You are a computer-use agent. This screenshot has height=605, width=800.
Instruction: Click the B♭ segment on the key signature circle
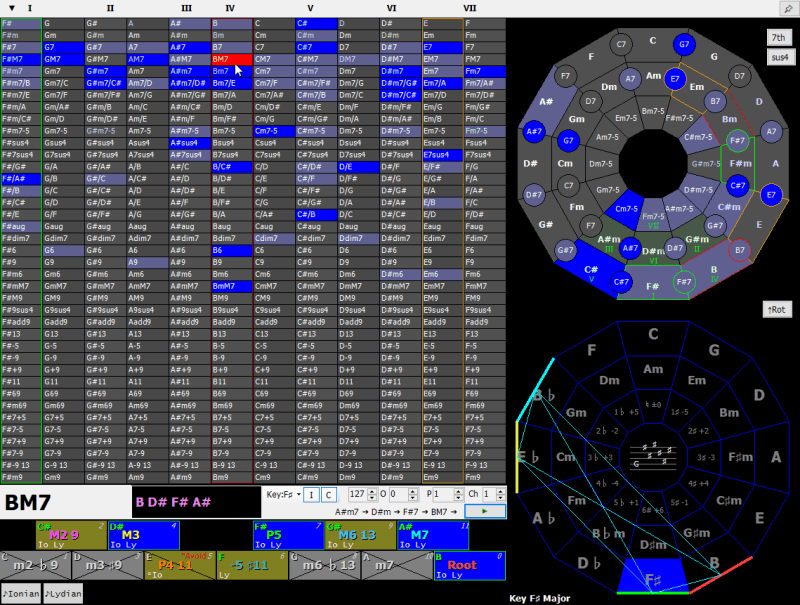(544, 395)
